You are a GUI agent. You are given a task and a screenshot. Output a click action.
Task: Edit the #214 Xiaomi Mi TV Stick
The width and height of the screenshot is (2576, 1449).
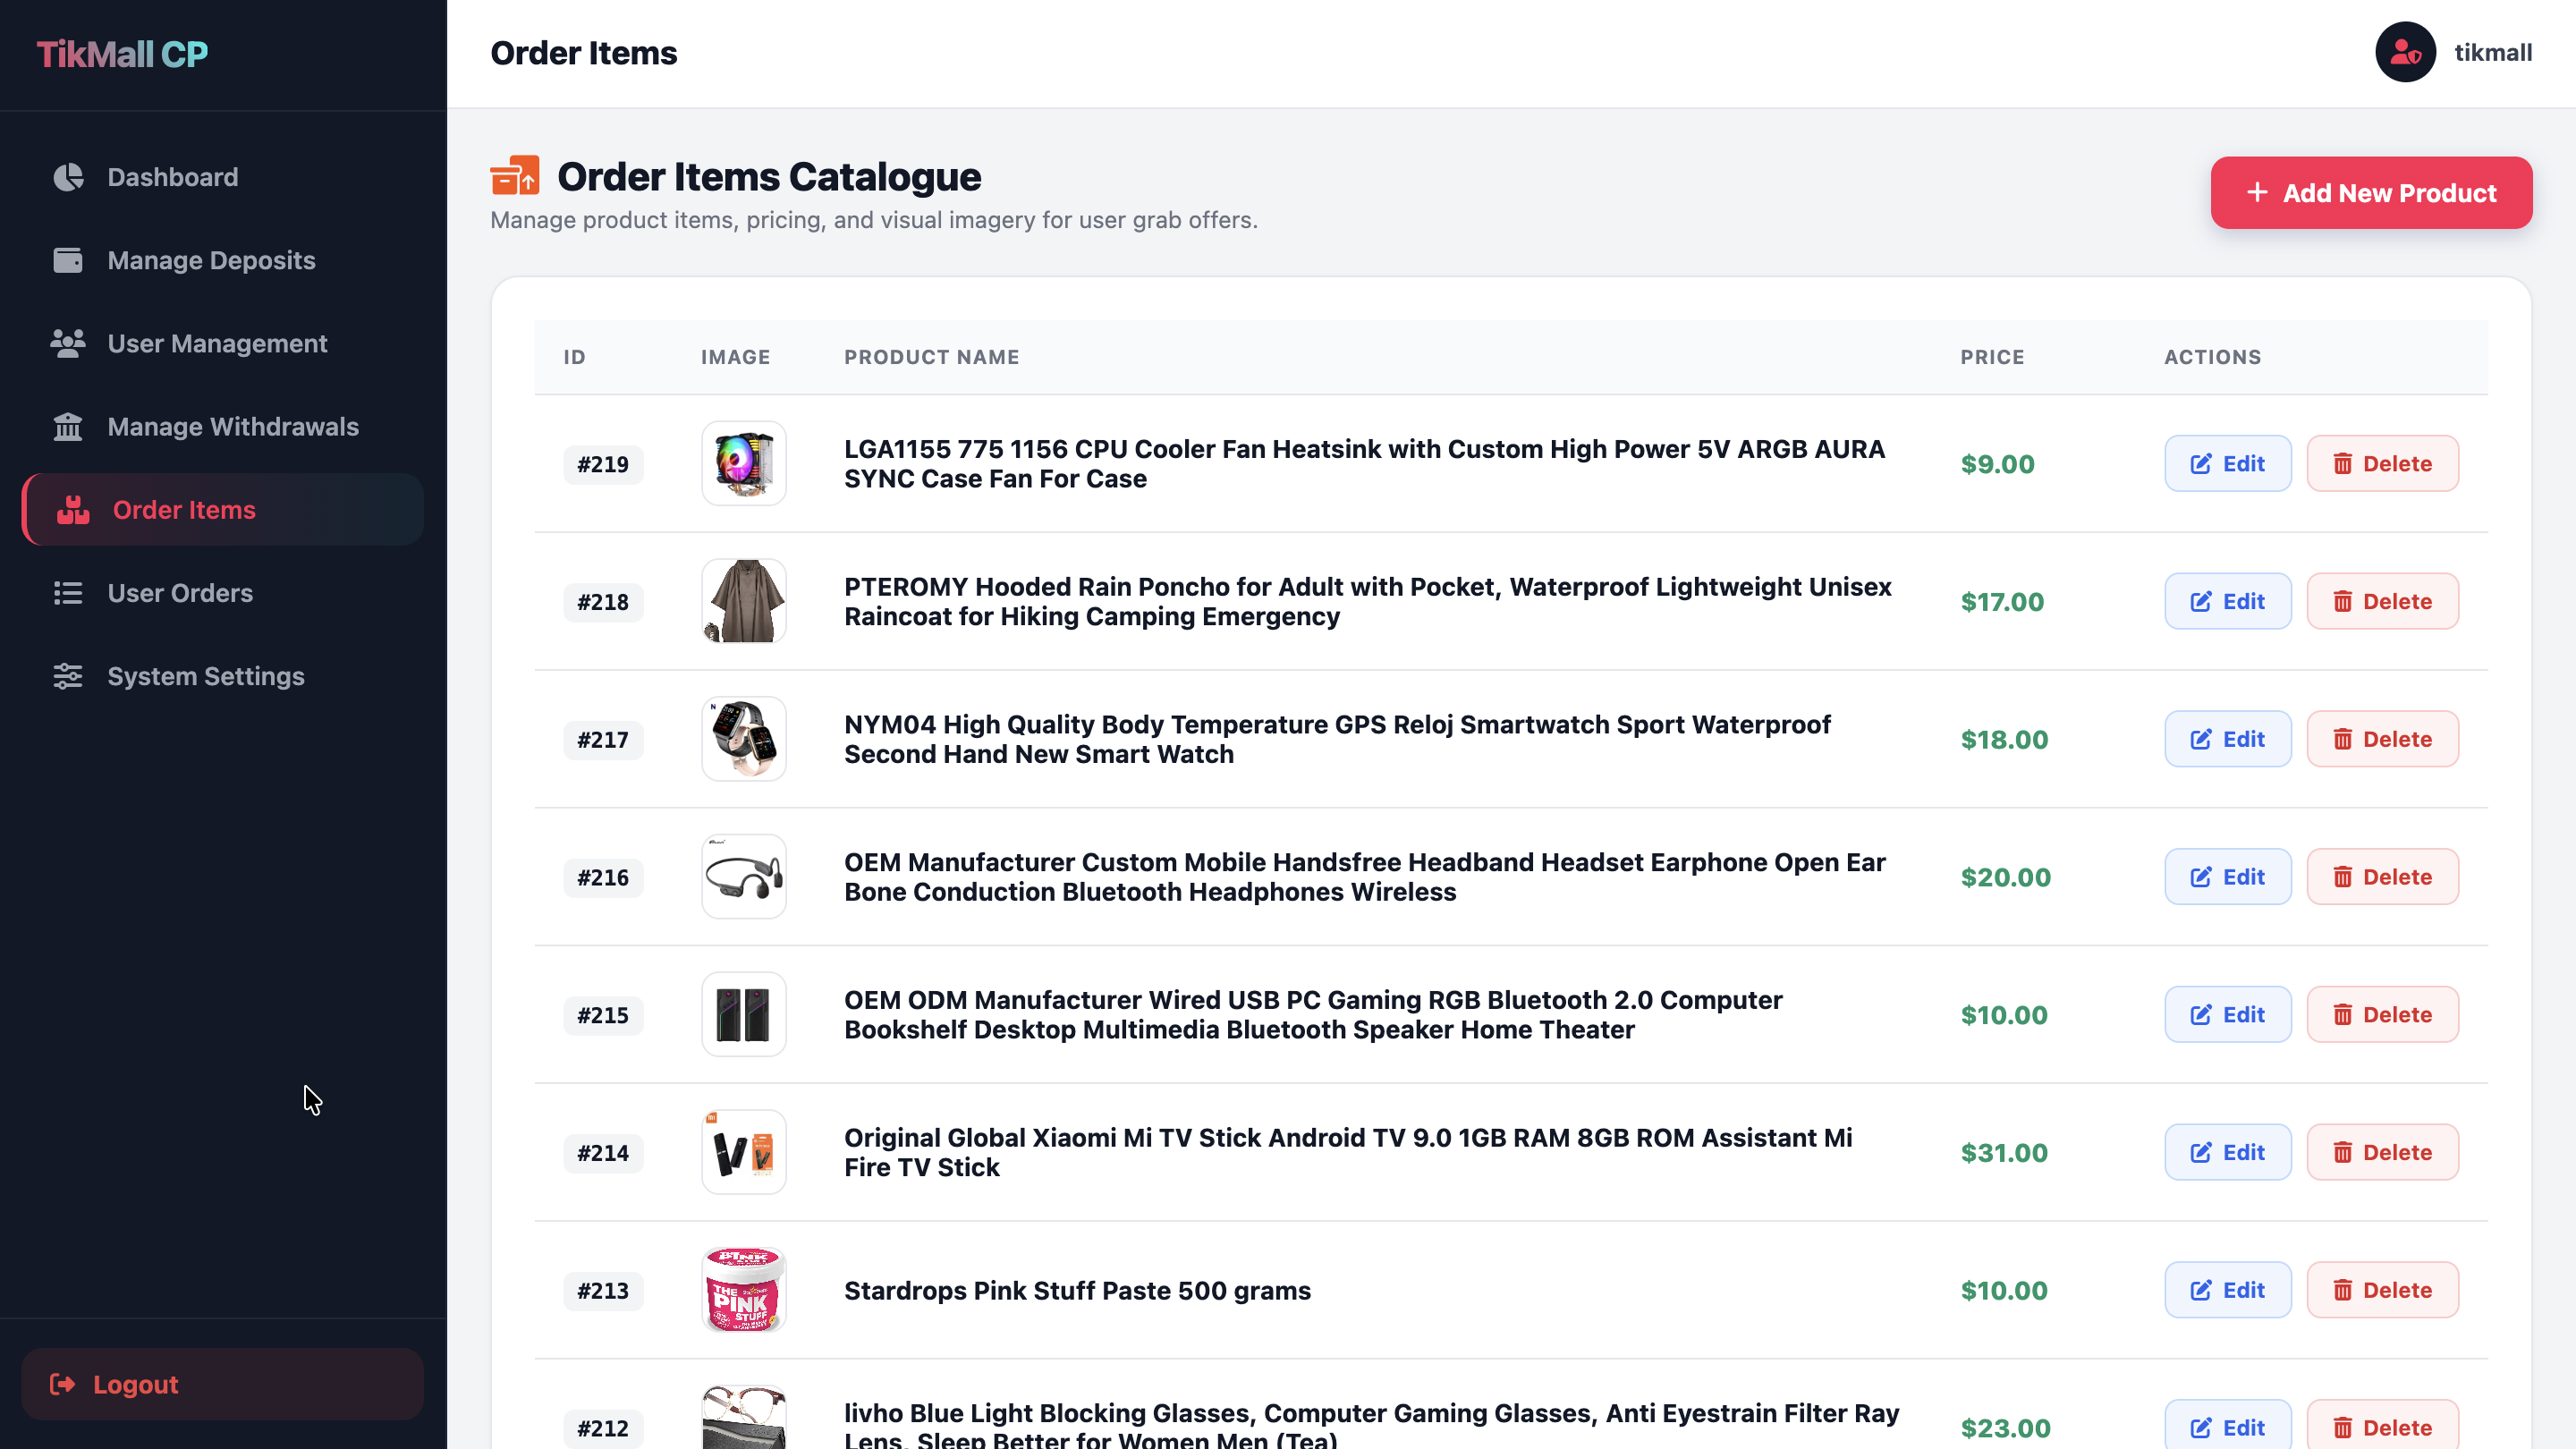(x=2228, y=1152)
